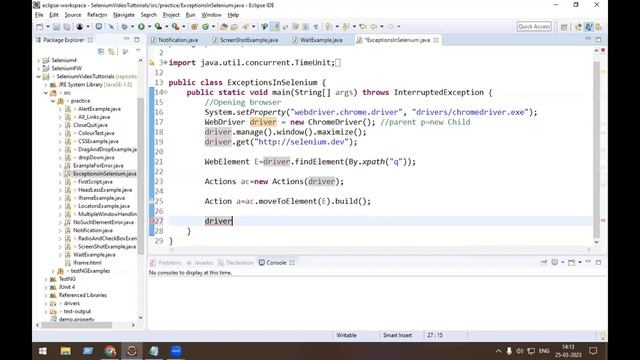640x360 pixels.
Task: Click the Display Selected Console icon
Action: click(555, 262)
